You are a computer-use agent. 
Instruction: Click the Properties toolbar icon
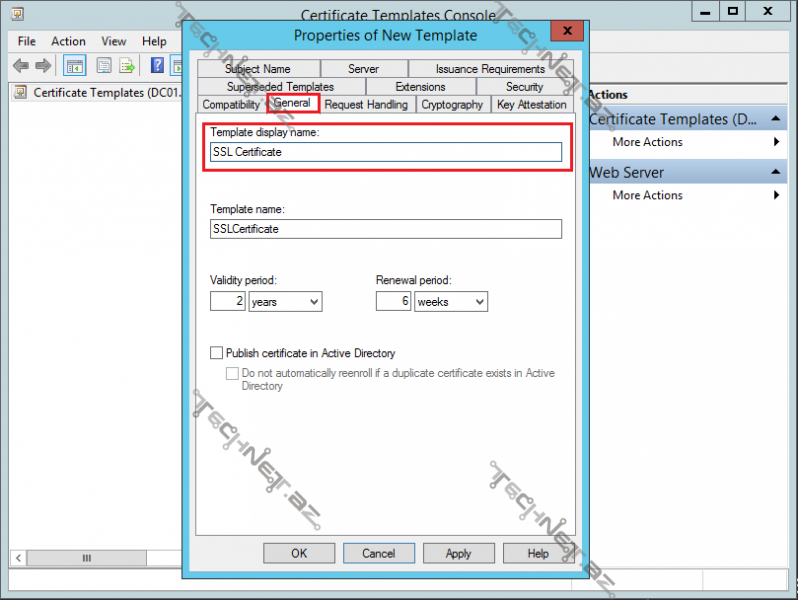(x=104, y=66)
